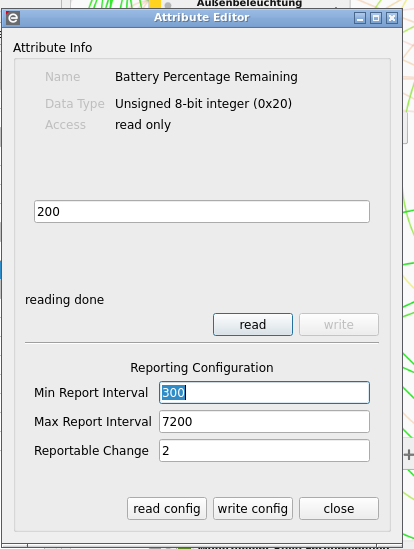Click the deCONZ app icon in title bar
This screenshot has width=414, height=549.
click(x=13, y=18)
